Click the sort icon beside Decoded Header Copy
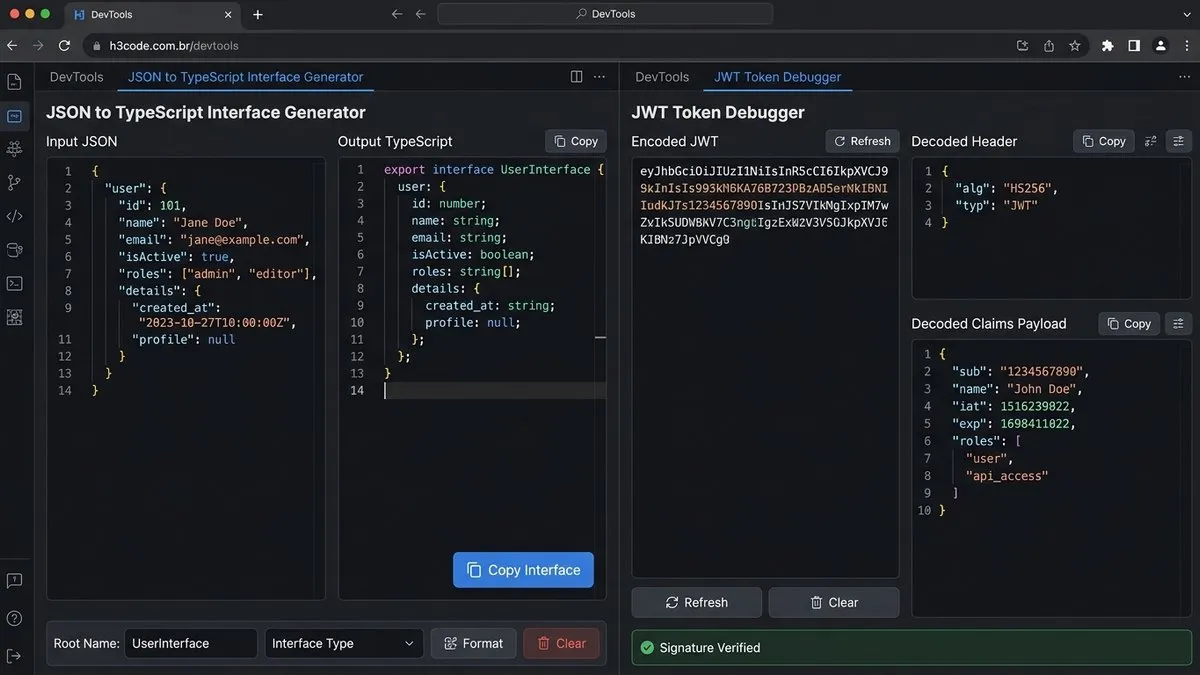Viewport: 1200px width, 675px height. (x=1151, y=141)
